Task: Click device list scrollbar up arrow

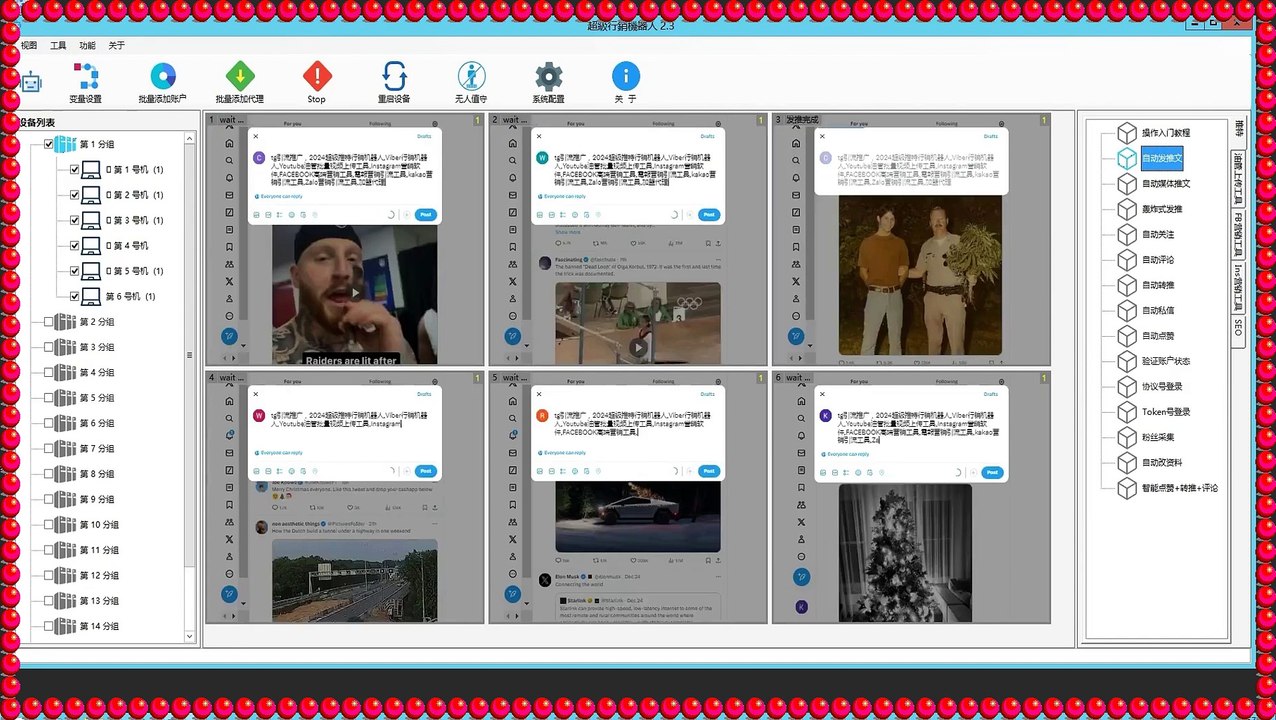Action: click(x=191, y=138)
